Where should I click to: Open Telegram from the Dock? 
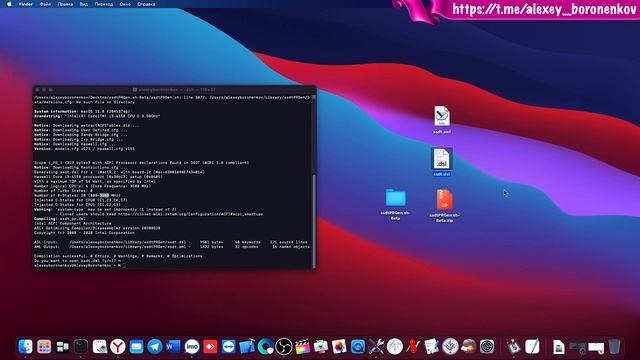coord(155,347)
